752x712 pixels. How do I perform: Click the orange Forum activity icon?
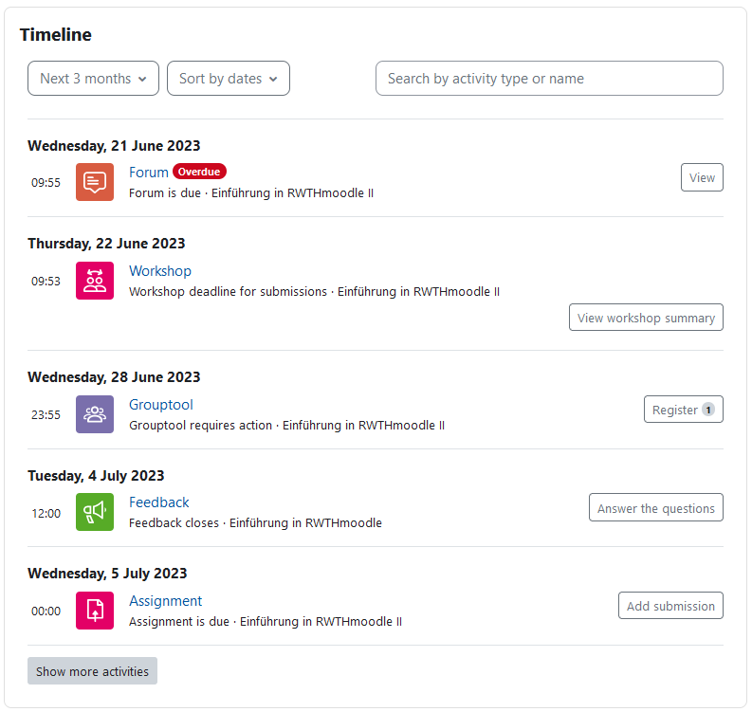(x=95, y=182)
